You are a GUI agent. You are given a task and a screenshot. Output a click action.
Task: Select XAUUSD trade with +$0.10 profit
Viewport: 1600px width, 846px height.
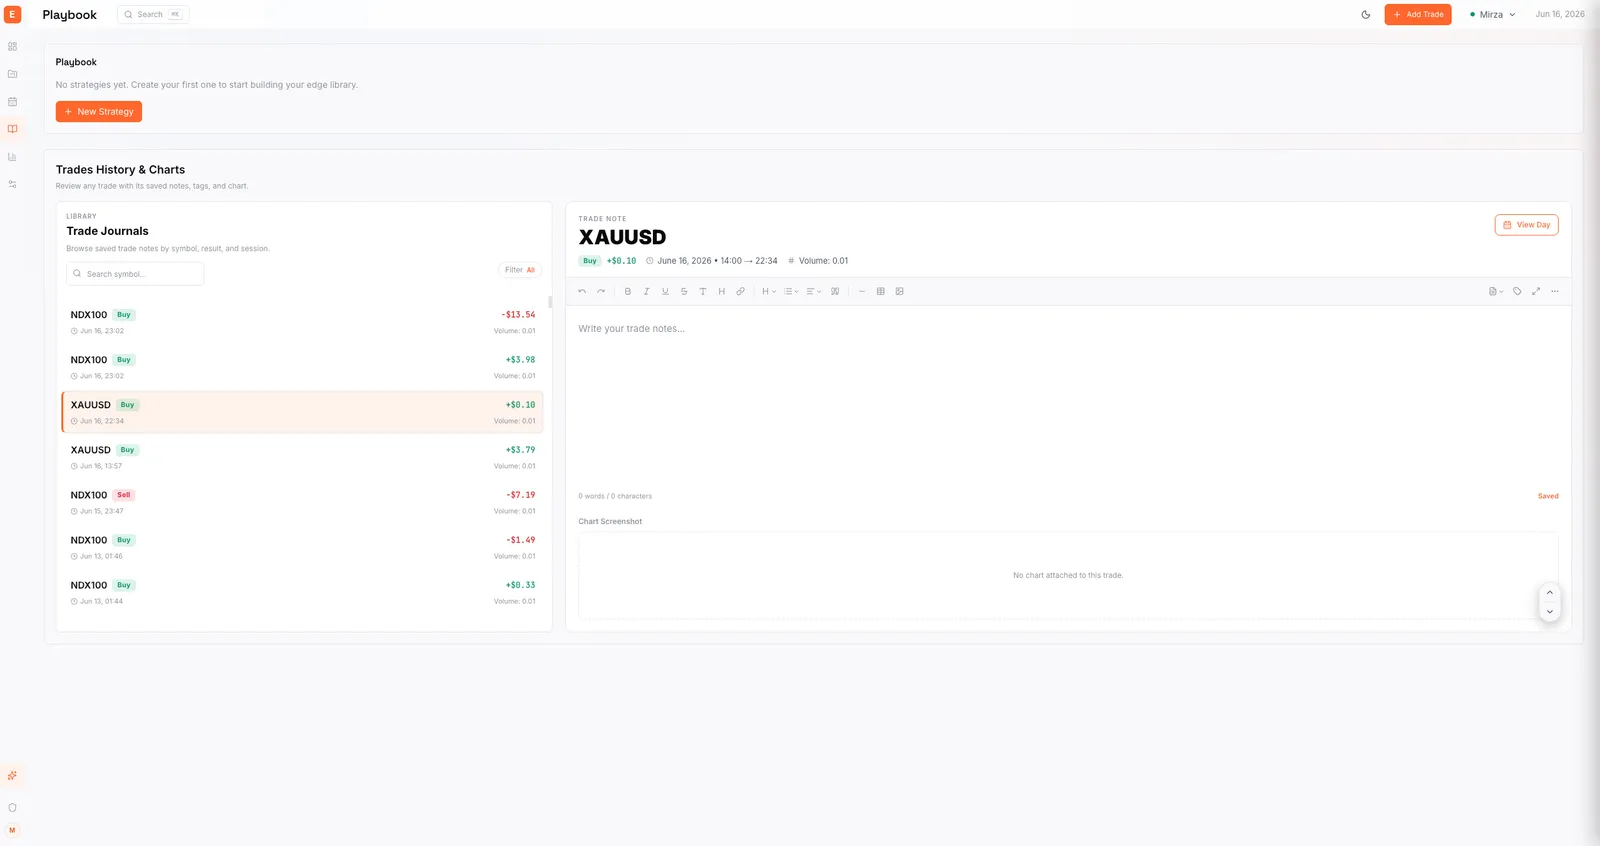(x=302, y=412)
